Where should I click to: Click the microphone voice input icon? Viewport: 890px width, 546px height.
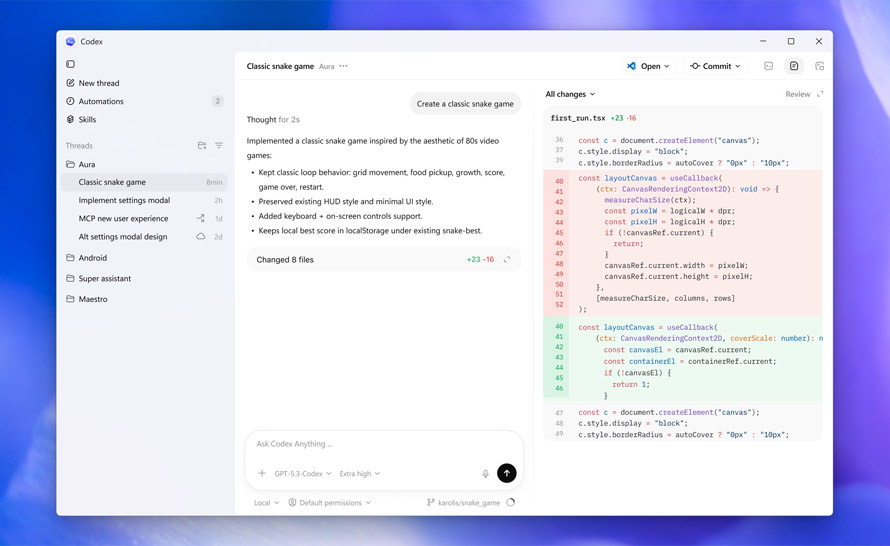(486, 474)
